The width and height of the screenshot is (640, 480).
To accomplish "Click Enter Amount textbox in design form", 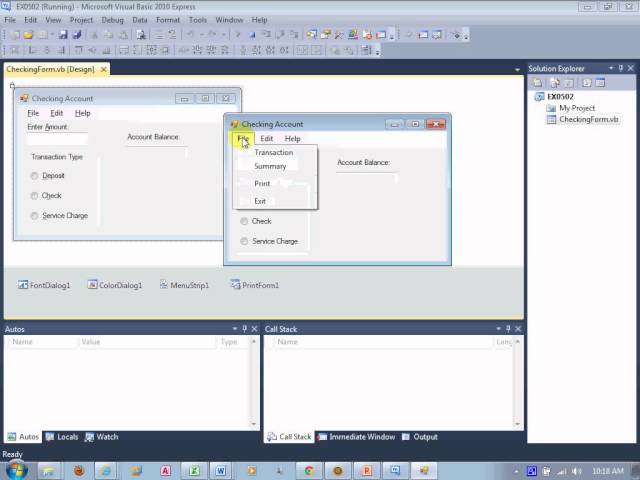I will click(x=57, y=139).
